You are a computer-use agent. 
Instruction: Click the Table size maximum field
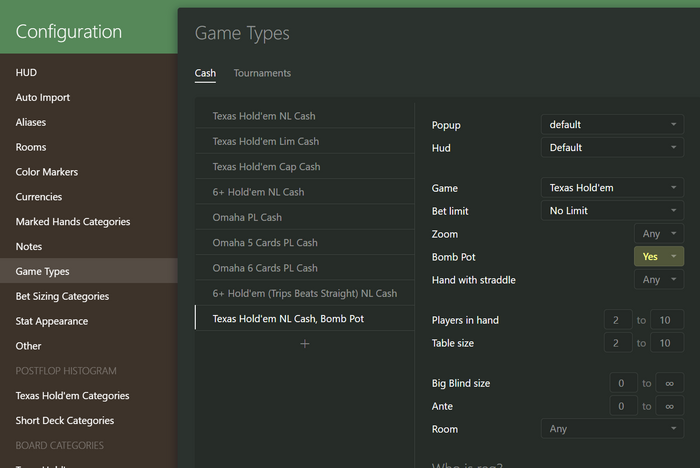pyautogui.click(x=666, y=343)
